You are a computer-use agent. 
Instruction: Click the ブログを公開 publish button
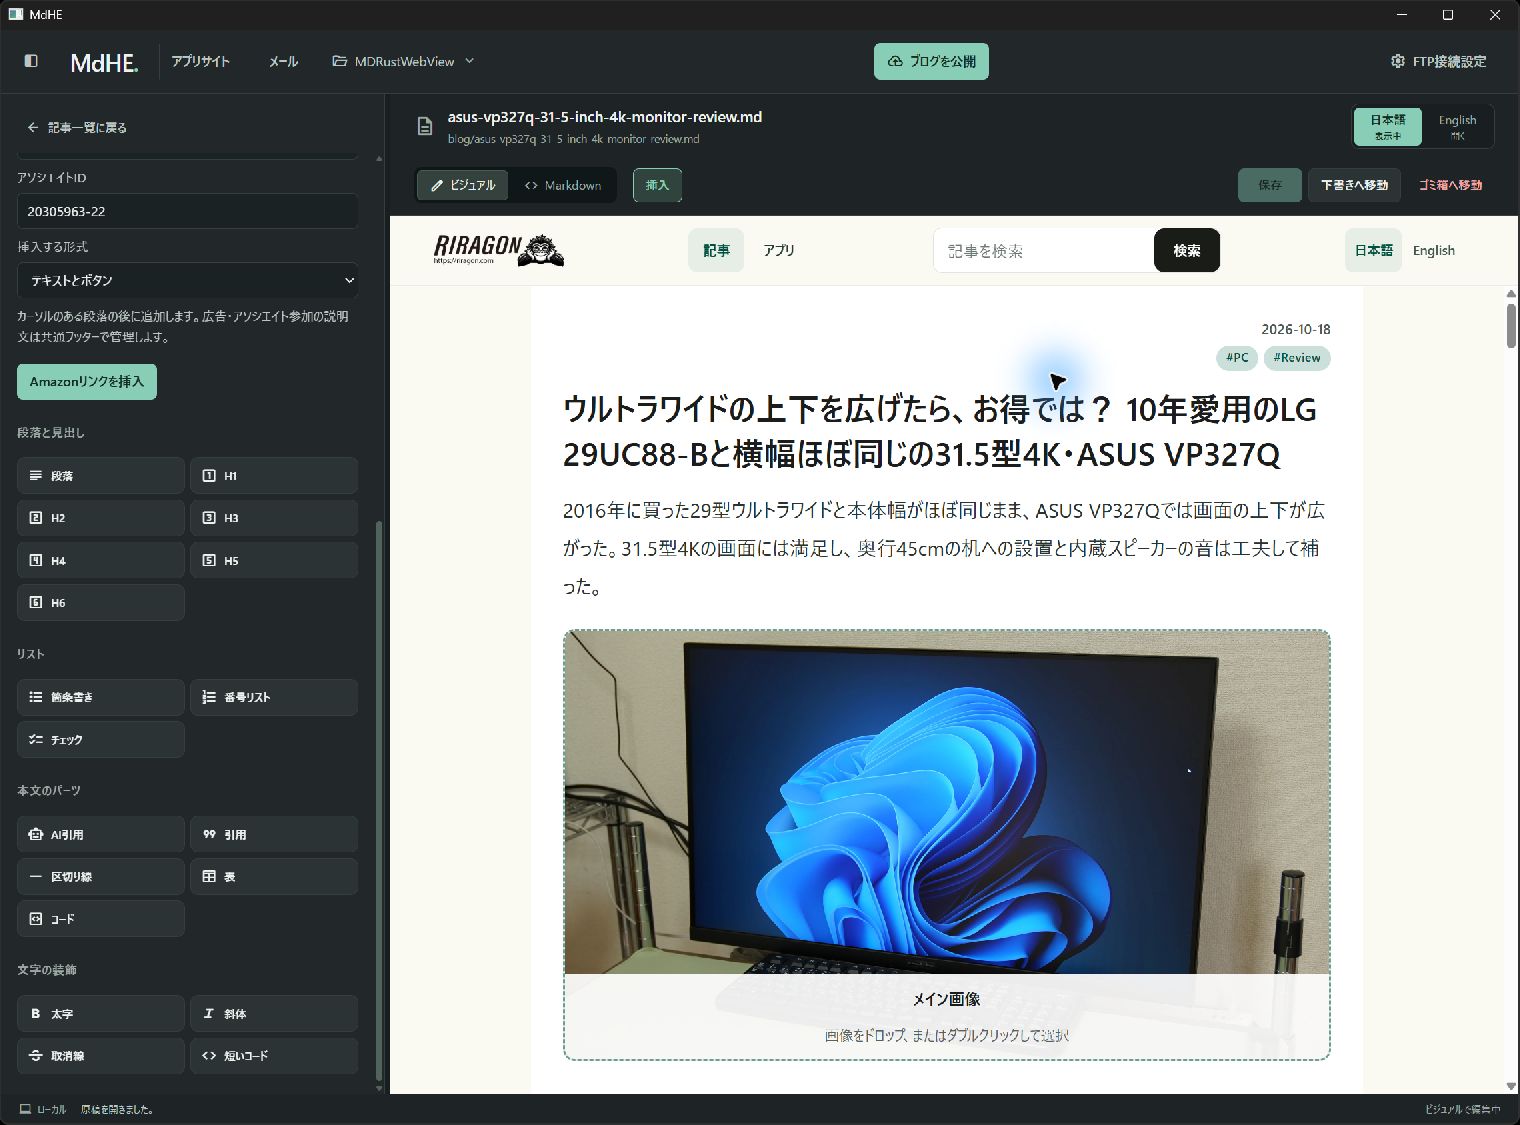pos(931,61)
